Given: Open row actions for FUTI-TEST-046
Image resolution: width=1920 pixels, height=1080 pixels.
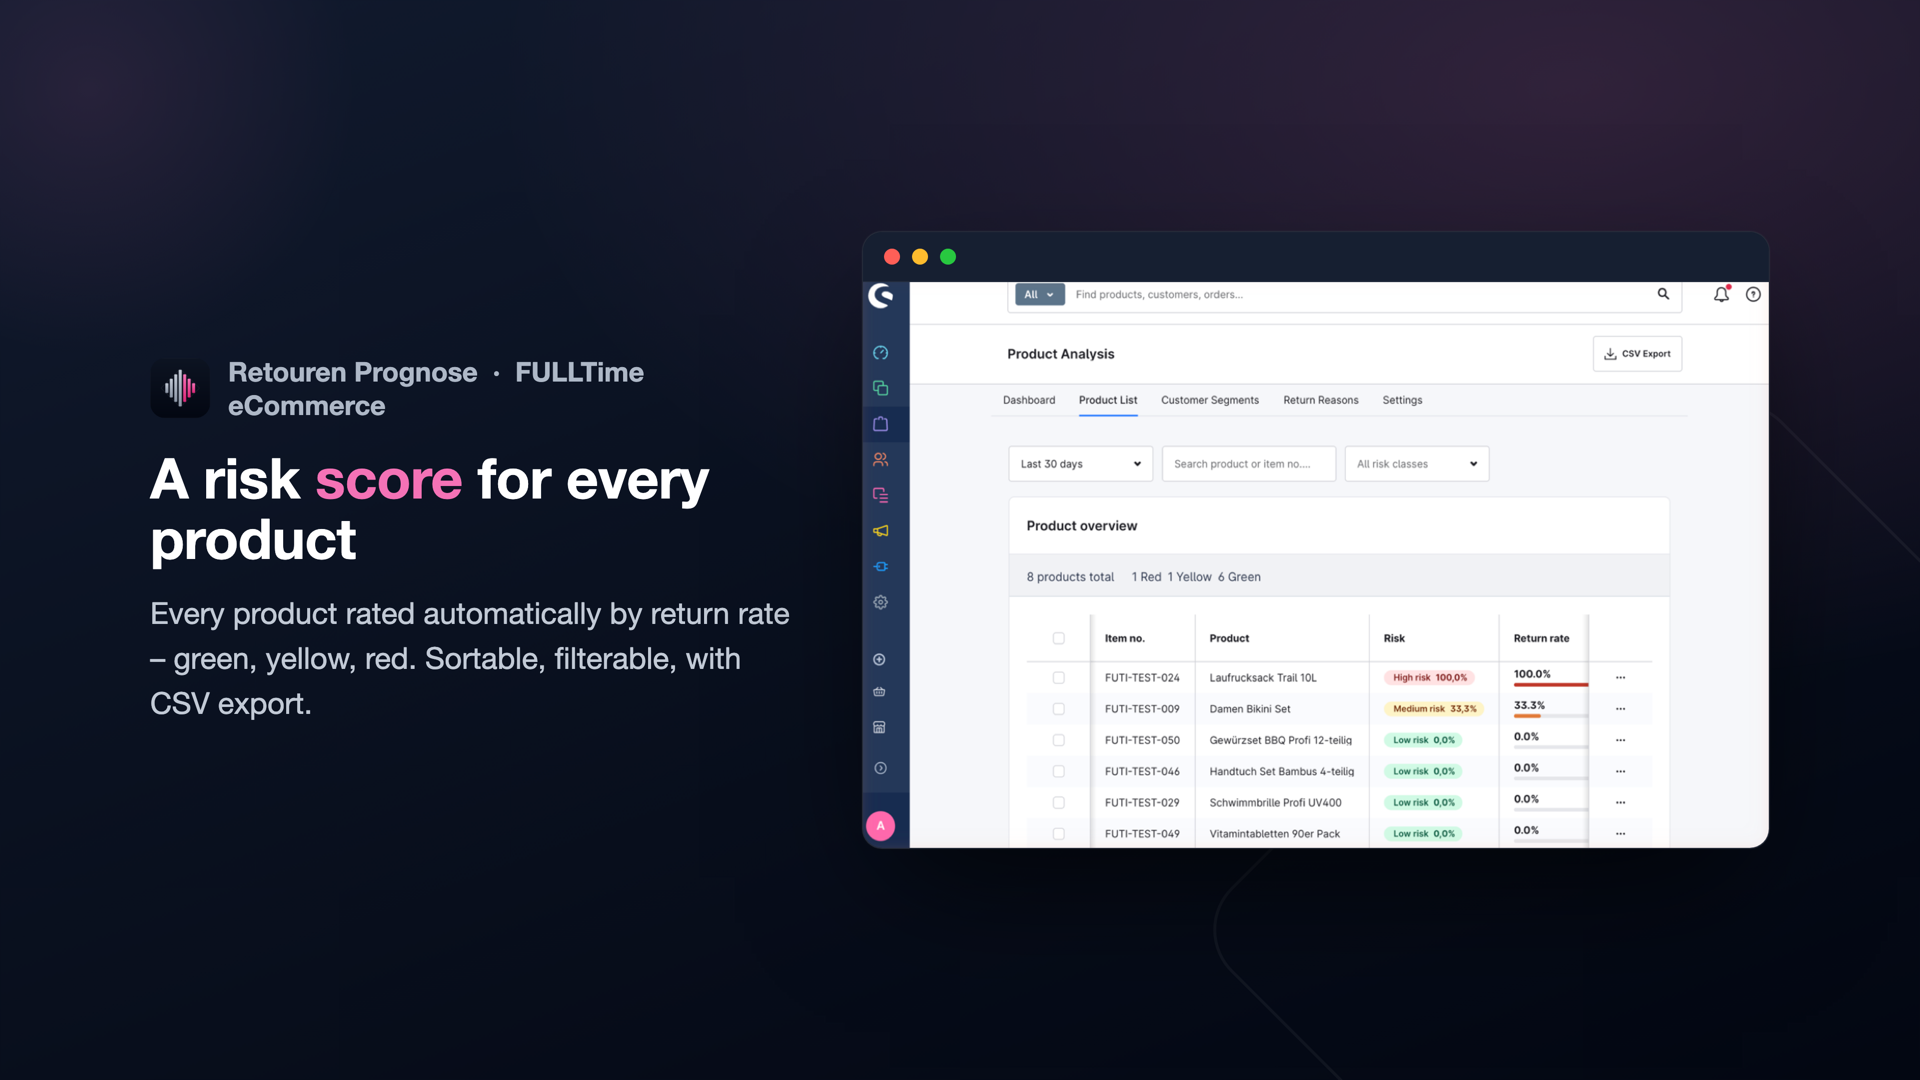Looking at the screenshot, I should click(1620, 772).
